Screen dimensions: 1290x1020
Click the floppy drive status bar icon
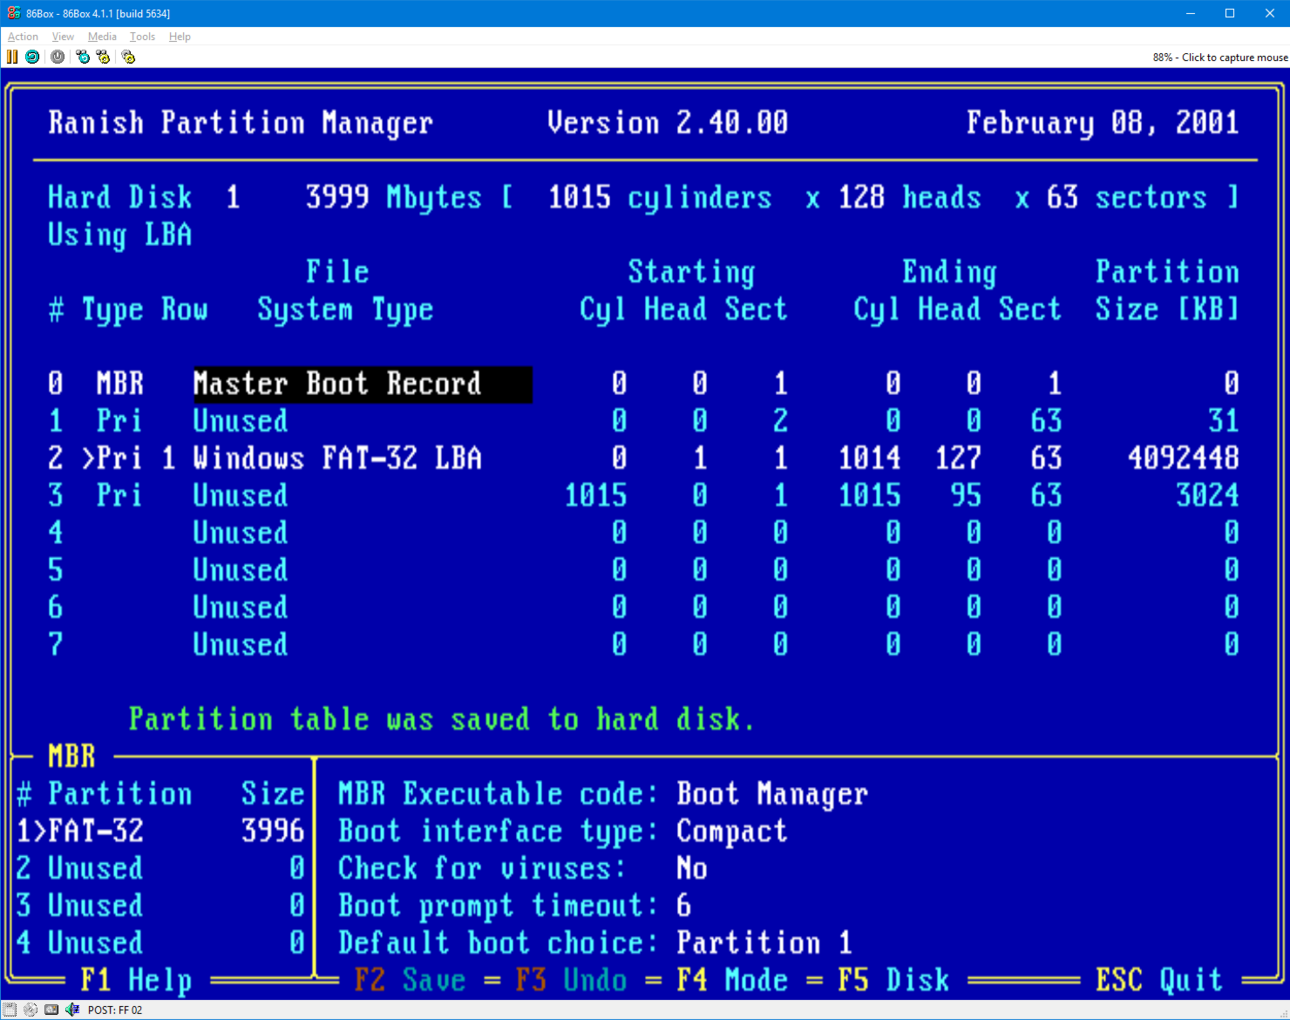pos(10,1010)
